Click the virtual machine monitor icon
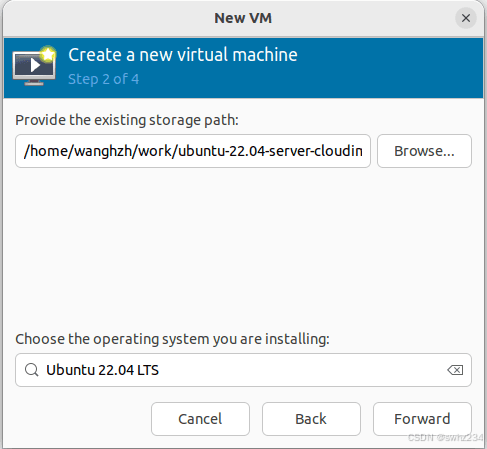487x449 pixels. point(34,67)
